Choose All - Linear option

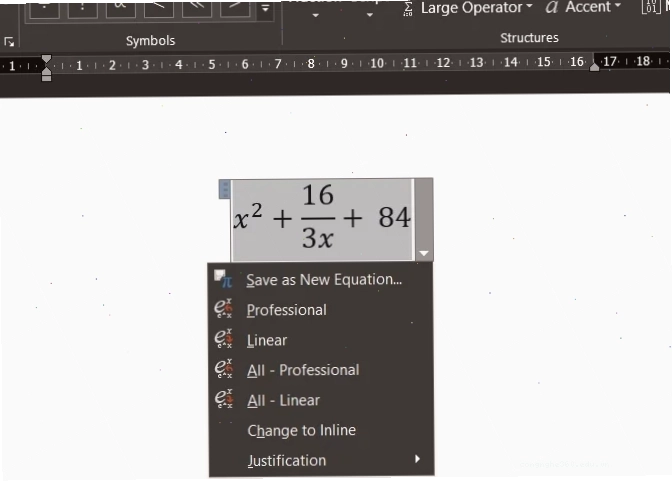click(321, 400)
